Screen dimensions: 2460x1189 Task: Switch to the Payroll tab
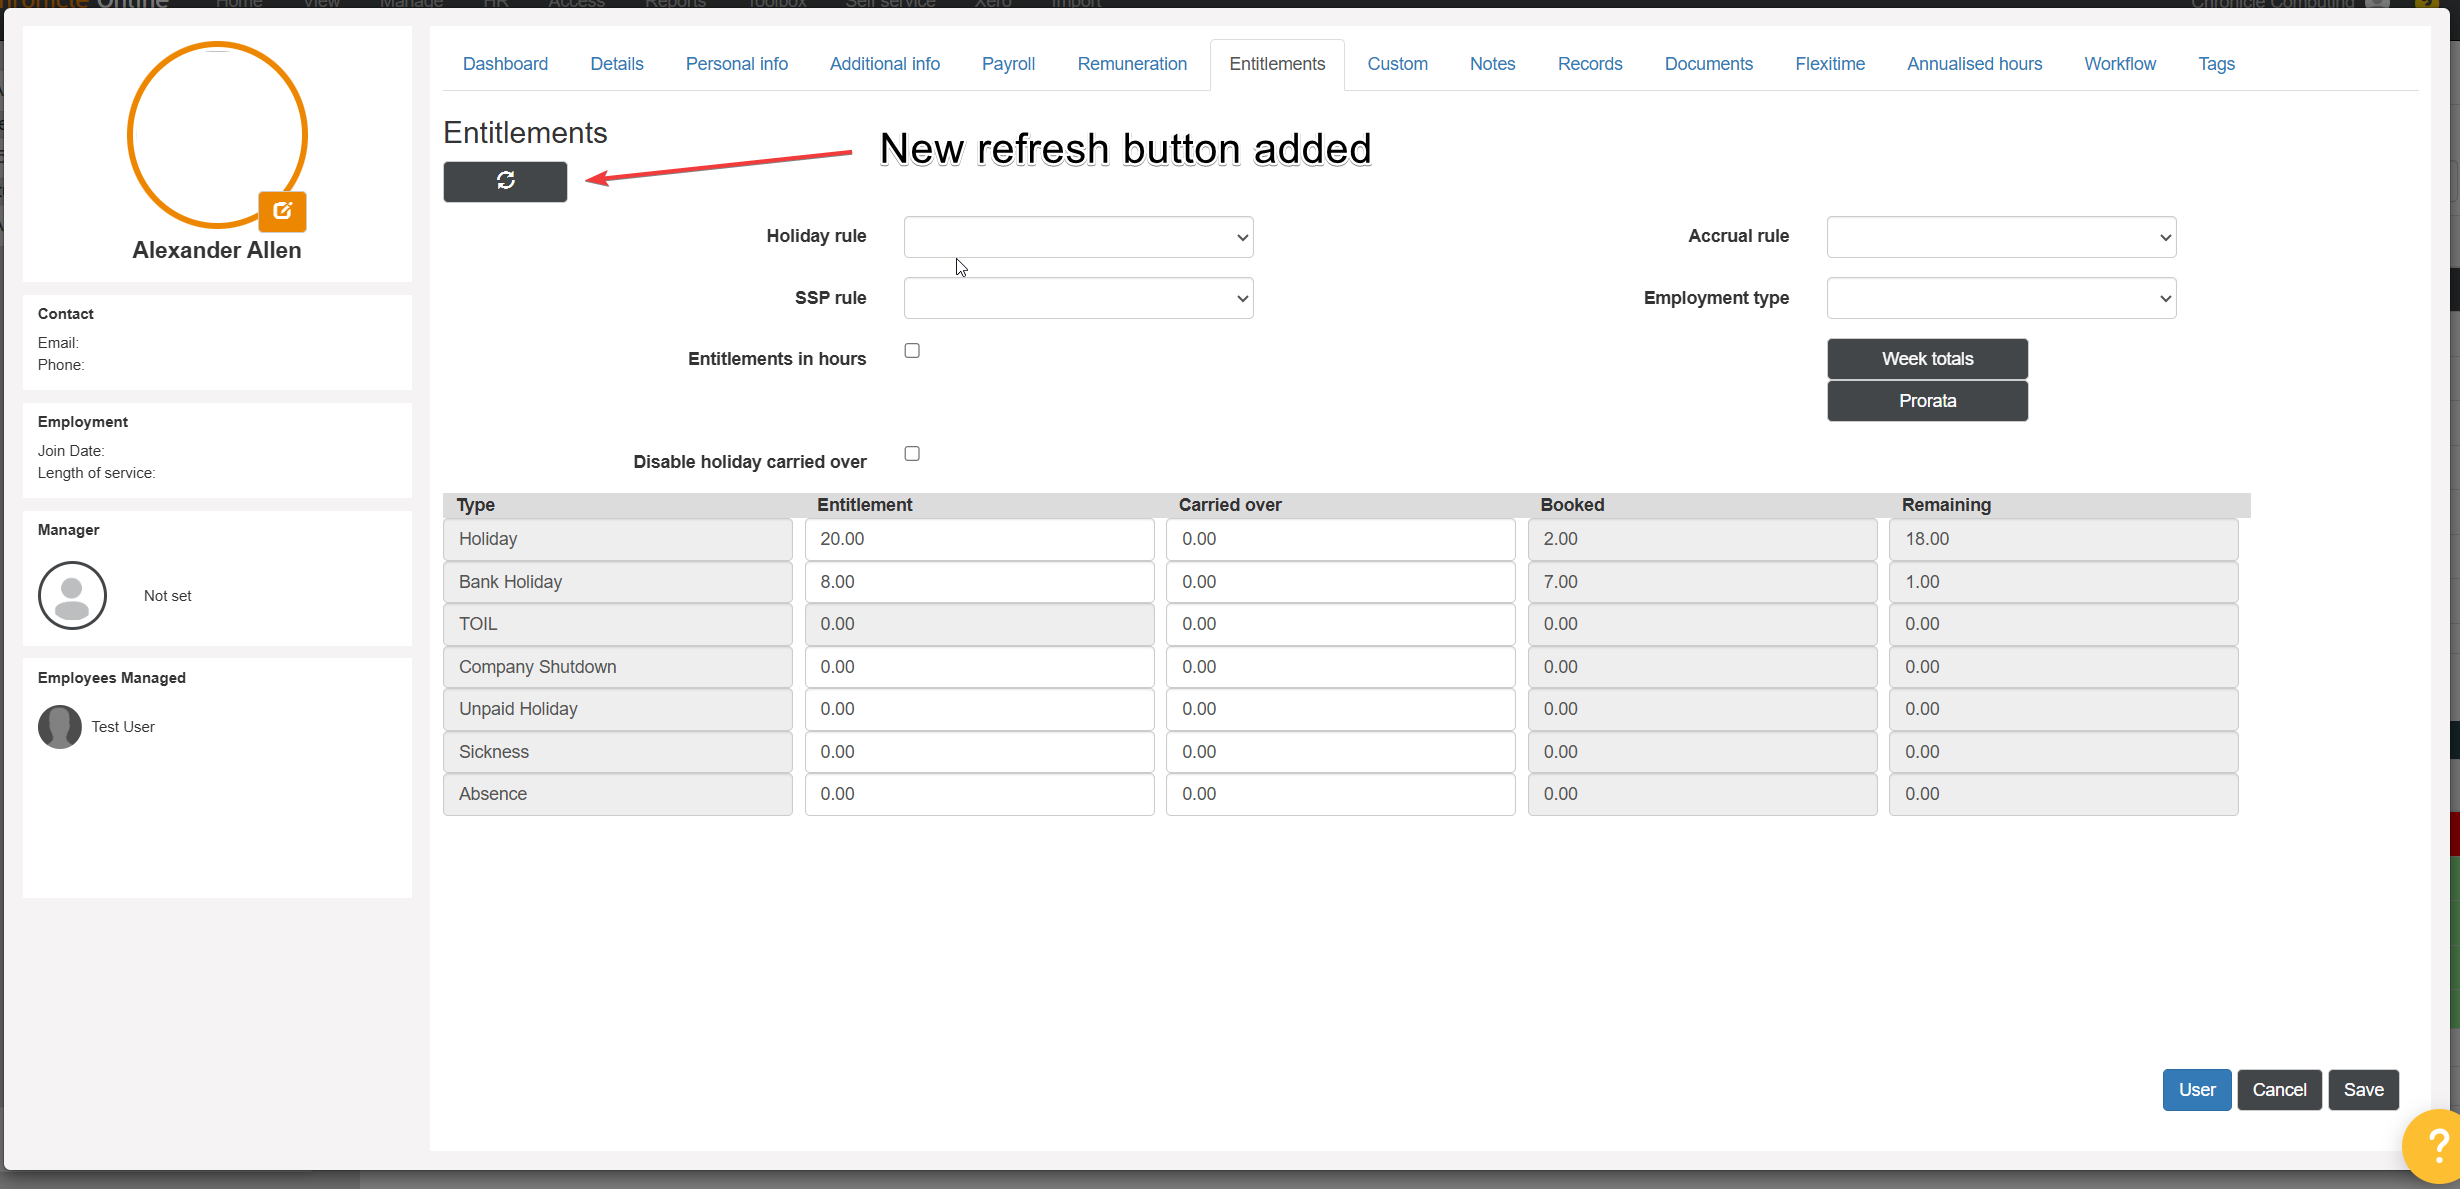1008,64
